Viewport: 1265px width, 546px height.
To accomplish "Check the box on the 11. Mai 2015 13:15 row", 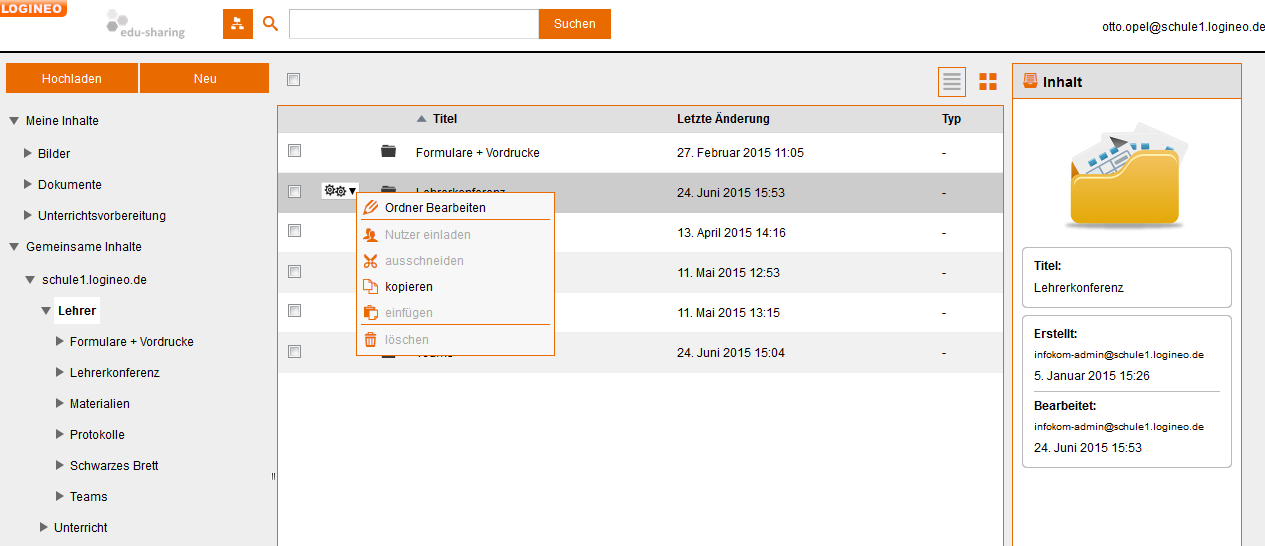I will [x=294, y=311].
